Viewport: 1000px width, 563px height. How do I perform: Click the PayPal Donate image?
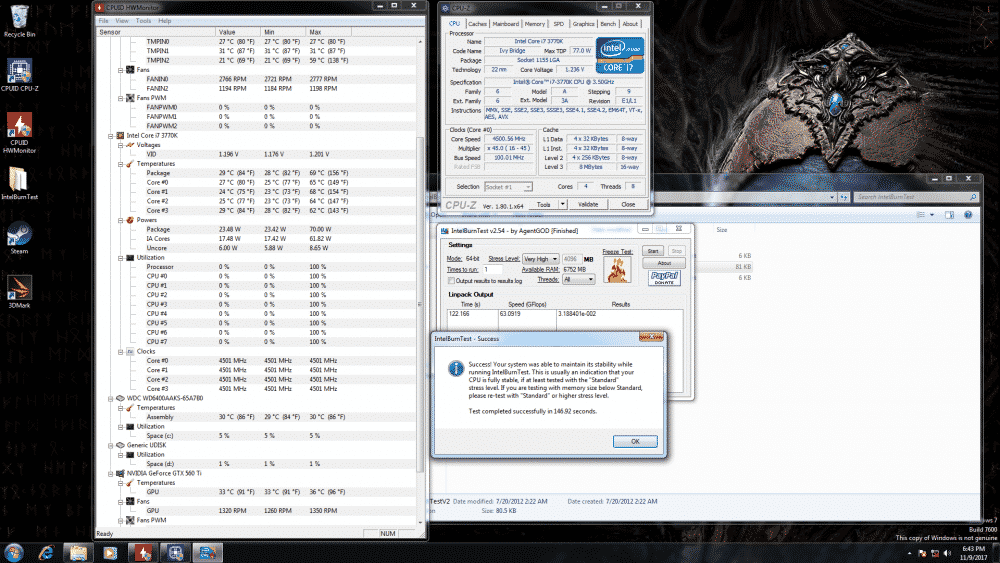click(x=664, y=278)
